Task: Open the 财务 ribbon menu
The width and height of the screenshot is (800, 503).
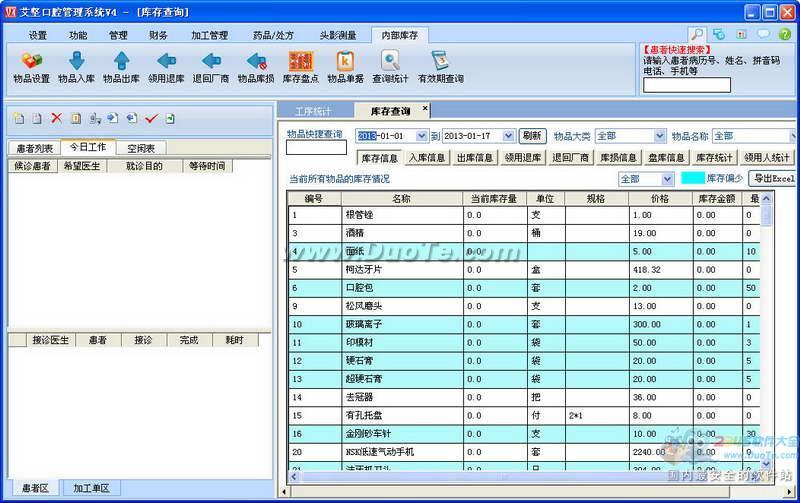Action: [158, 35]
